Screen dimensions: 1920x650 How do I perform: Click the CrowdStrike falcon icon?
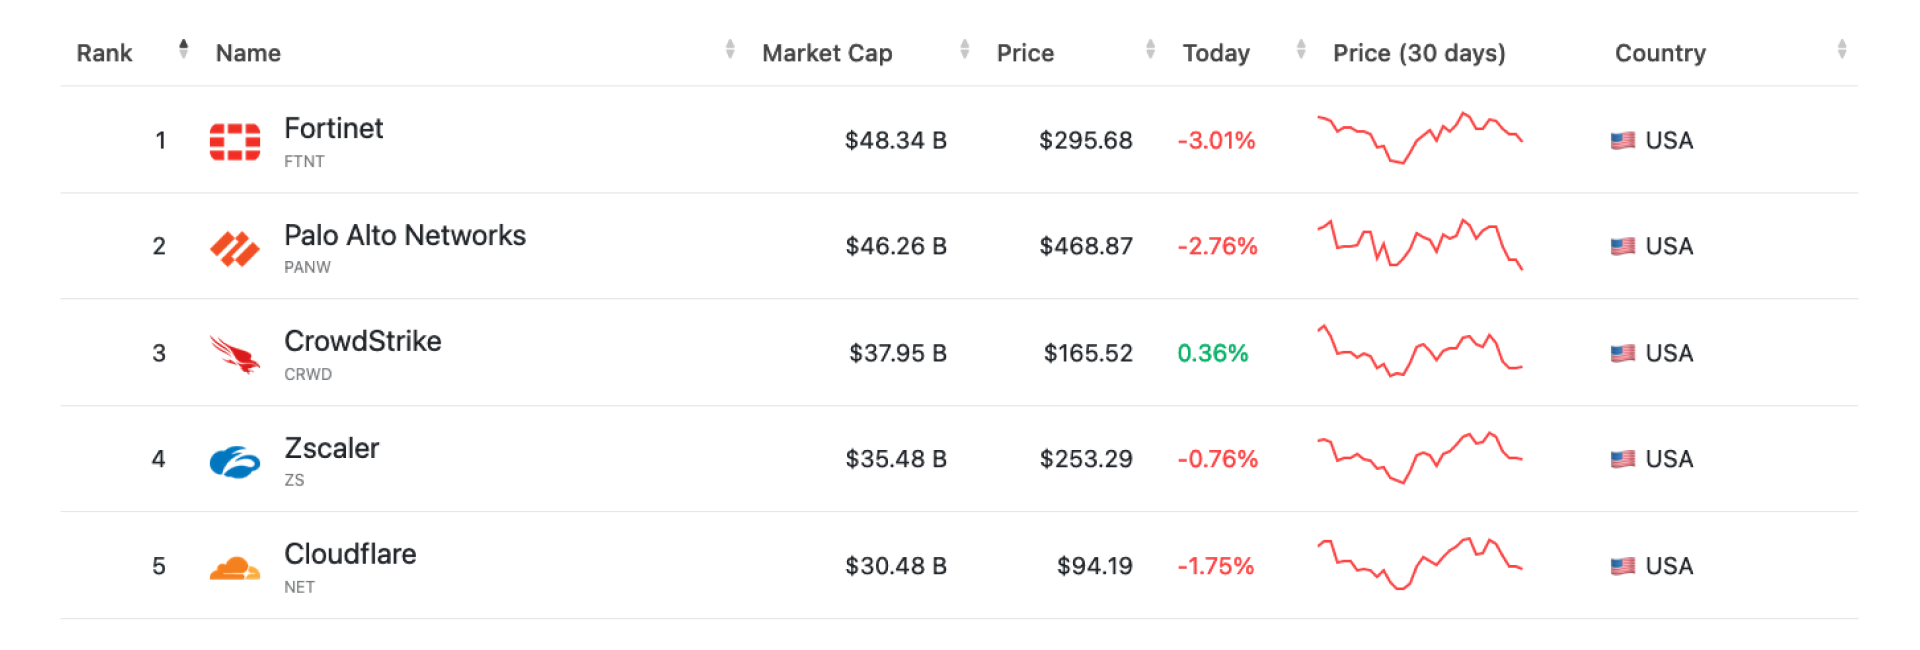click(x=232, y=352)
